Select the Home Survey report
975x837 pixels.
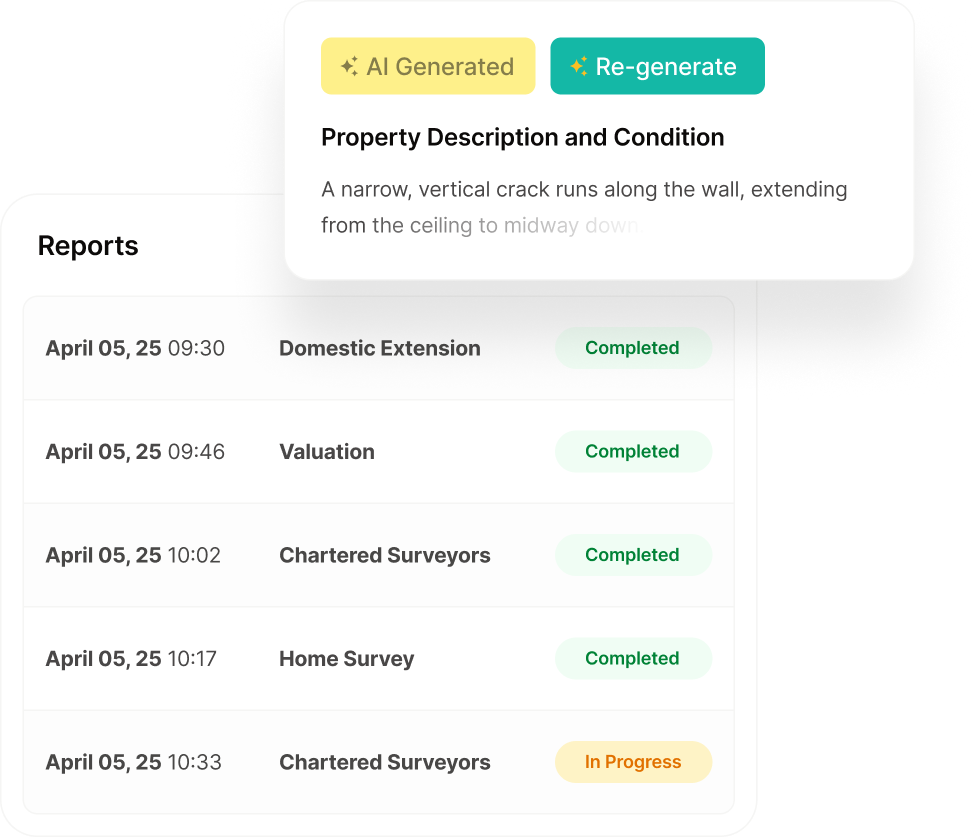(379, 659)
